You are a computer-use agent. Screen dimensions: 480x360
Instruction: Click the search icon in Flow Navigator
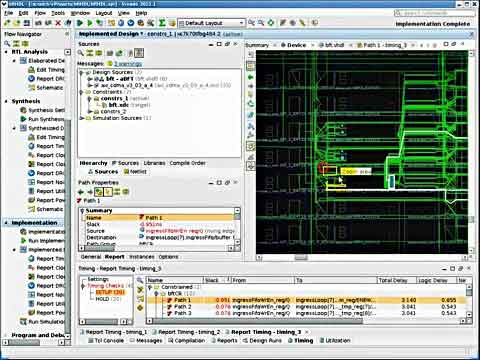(x=7, y=44)
